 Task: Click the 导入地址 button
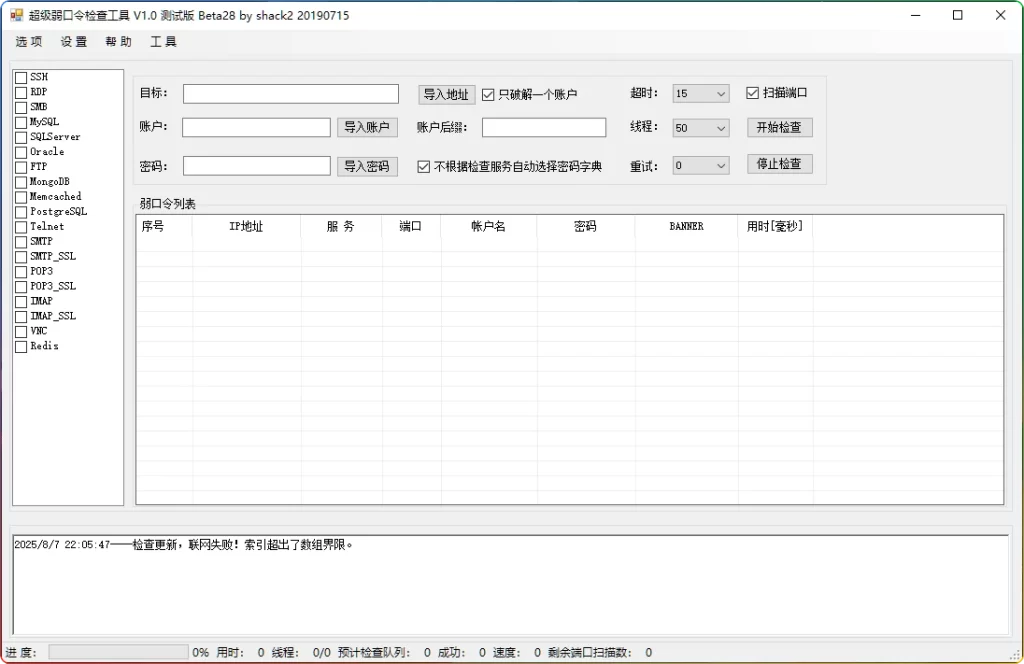pyautogui.click(x=446, y=95)
